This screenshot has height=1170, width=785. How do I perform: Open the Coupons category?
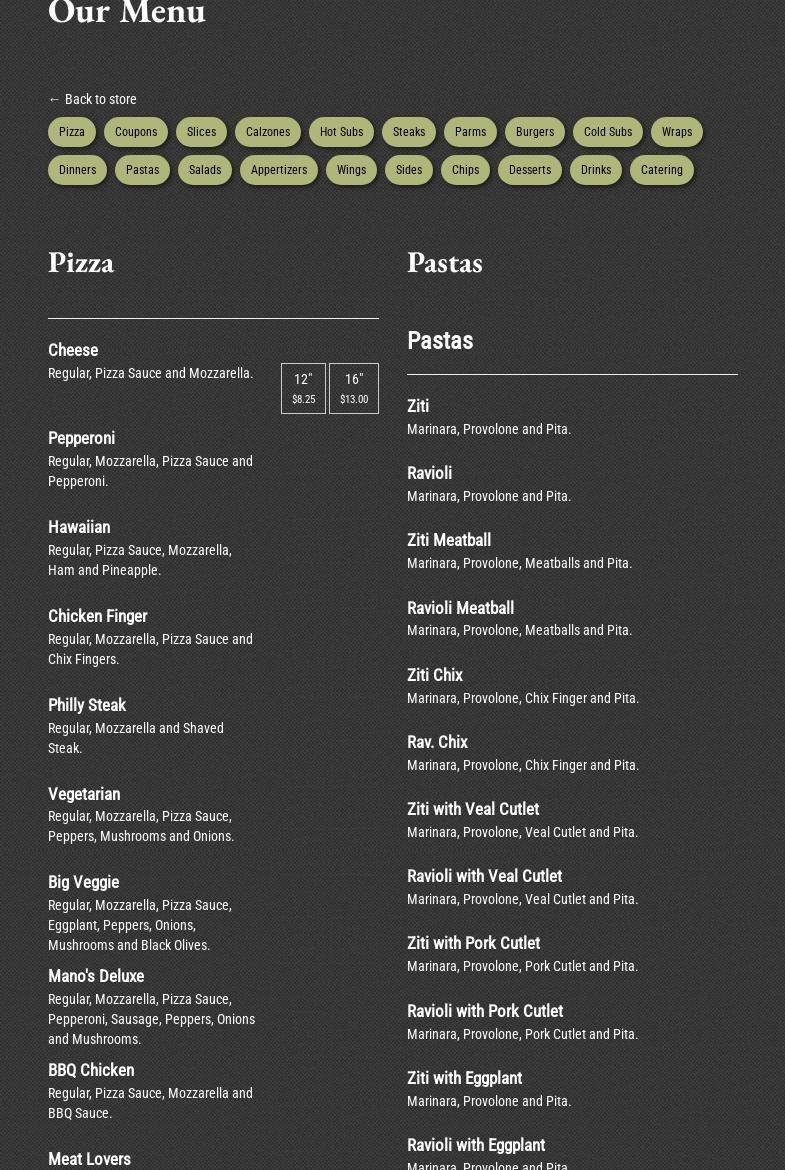tap(136, 132)
